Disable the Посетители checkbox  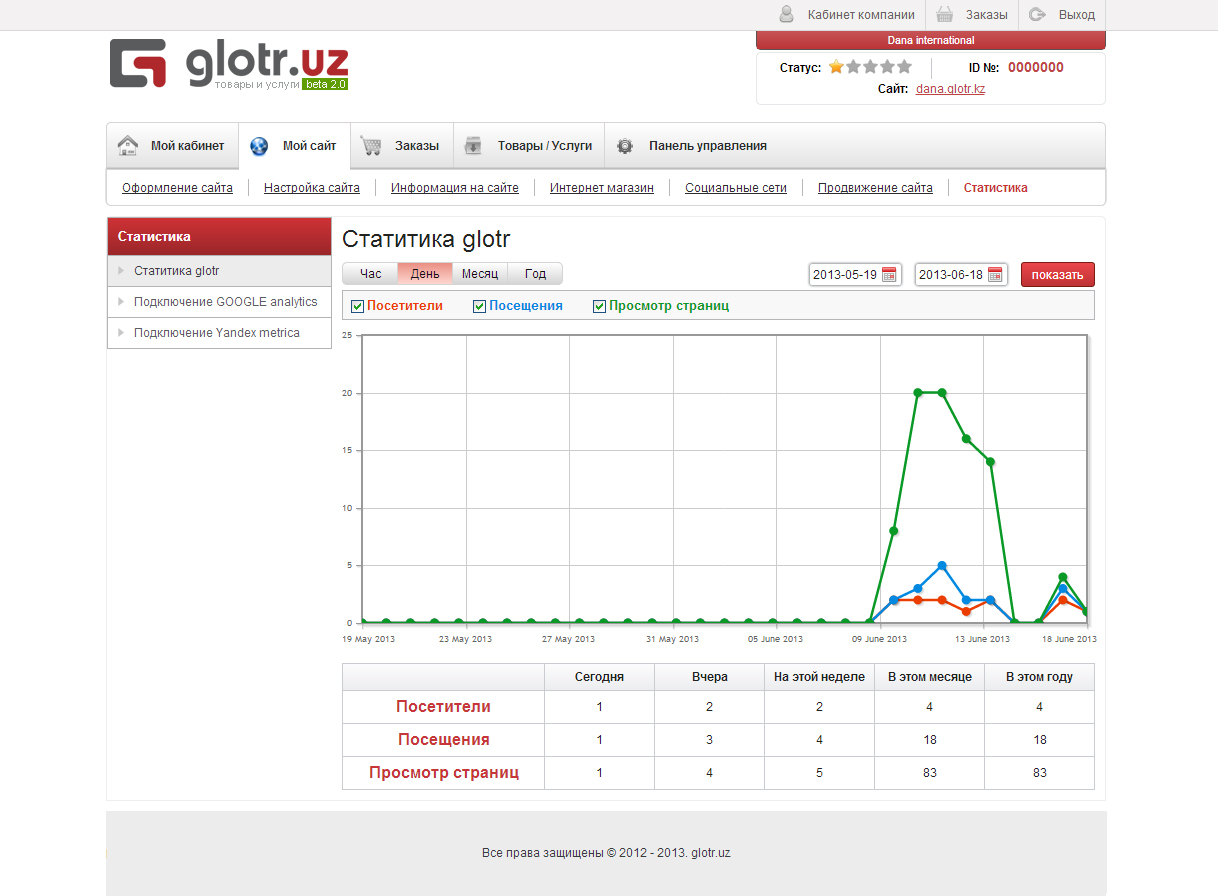pos(357,305)
